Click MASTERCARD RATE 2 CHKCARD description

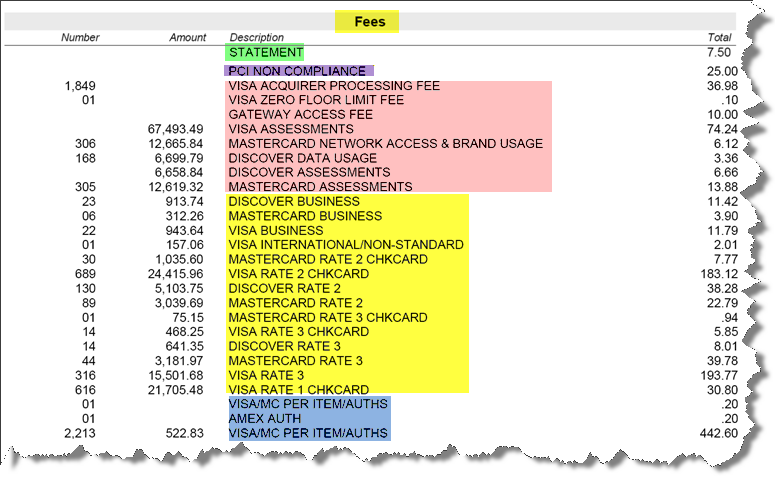pos(328,260)
